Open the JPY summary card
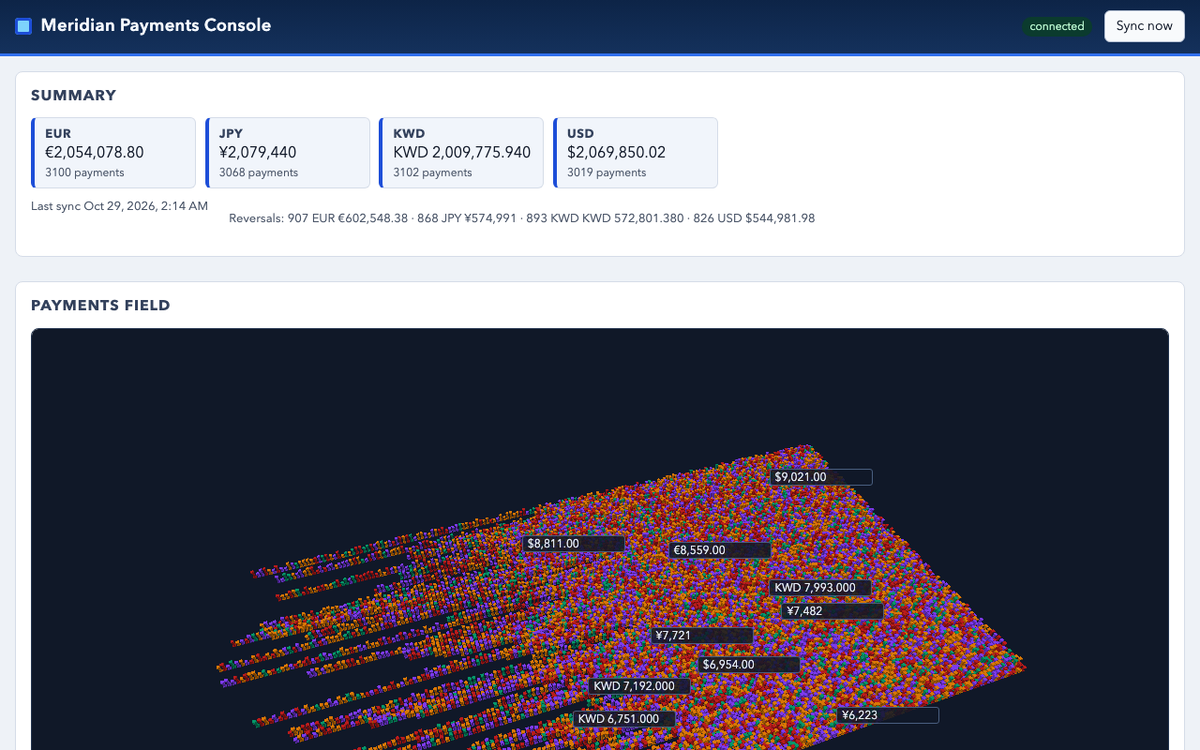Image resolution: width=1200 pixels, height=750 pixels. click(287, 153)
